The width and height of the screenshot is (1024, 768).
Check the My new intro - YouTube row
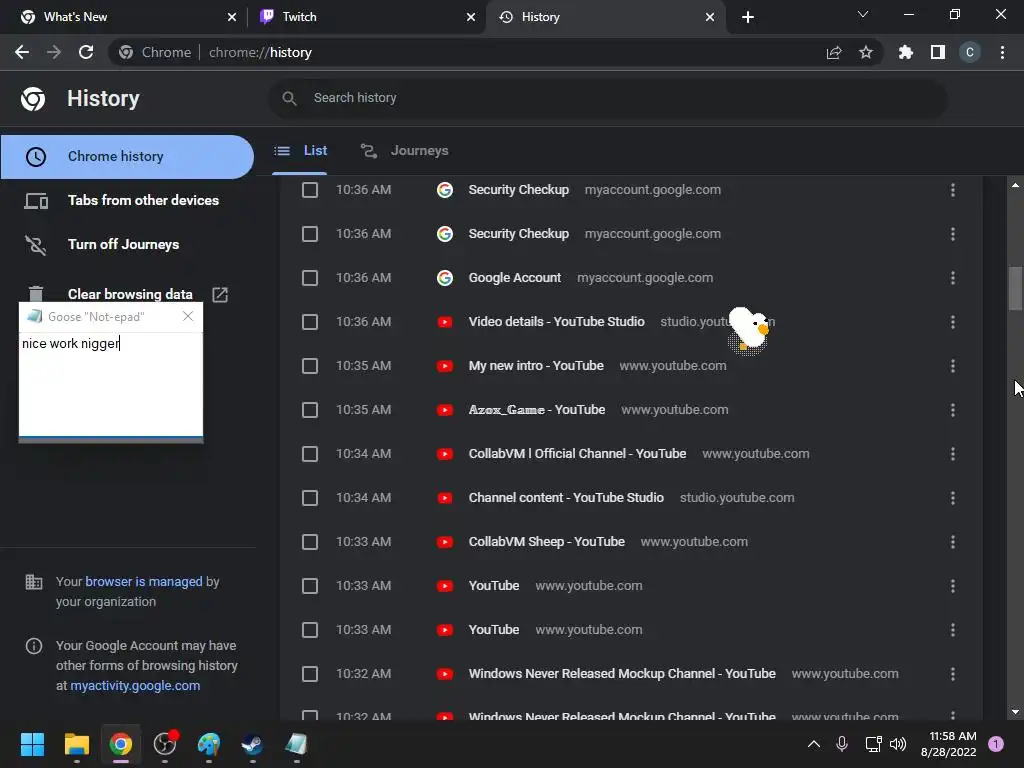[x=310, y=366]
